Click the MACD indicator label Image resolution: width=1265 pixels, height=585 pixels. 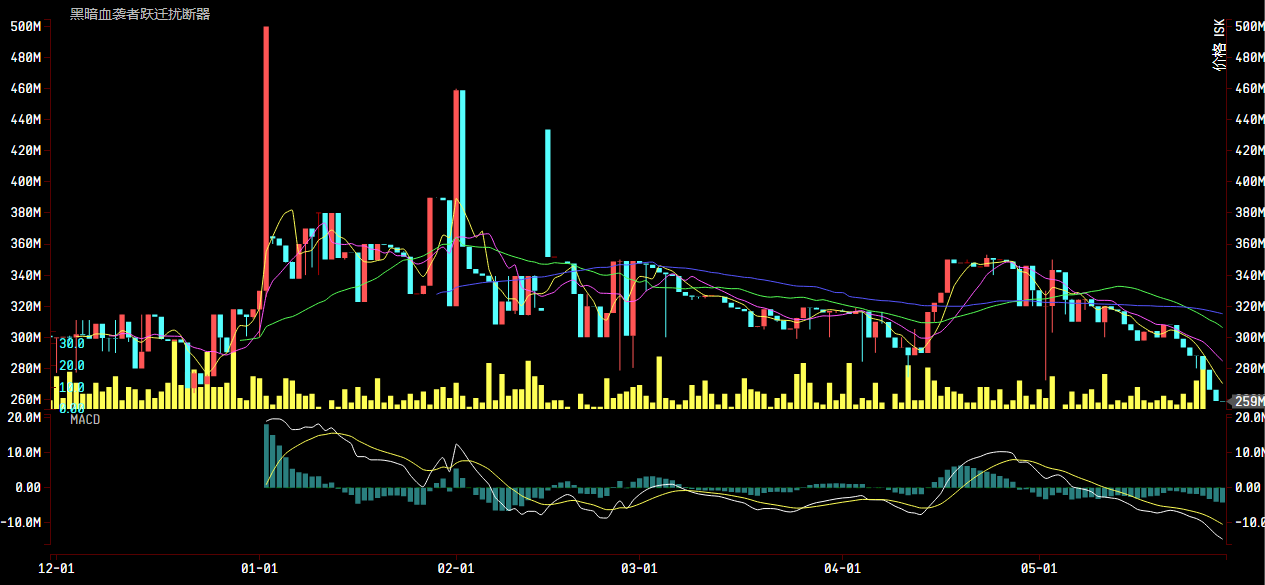85,420
